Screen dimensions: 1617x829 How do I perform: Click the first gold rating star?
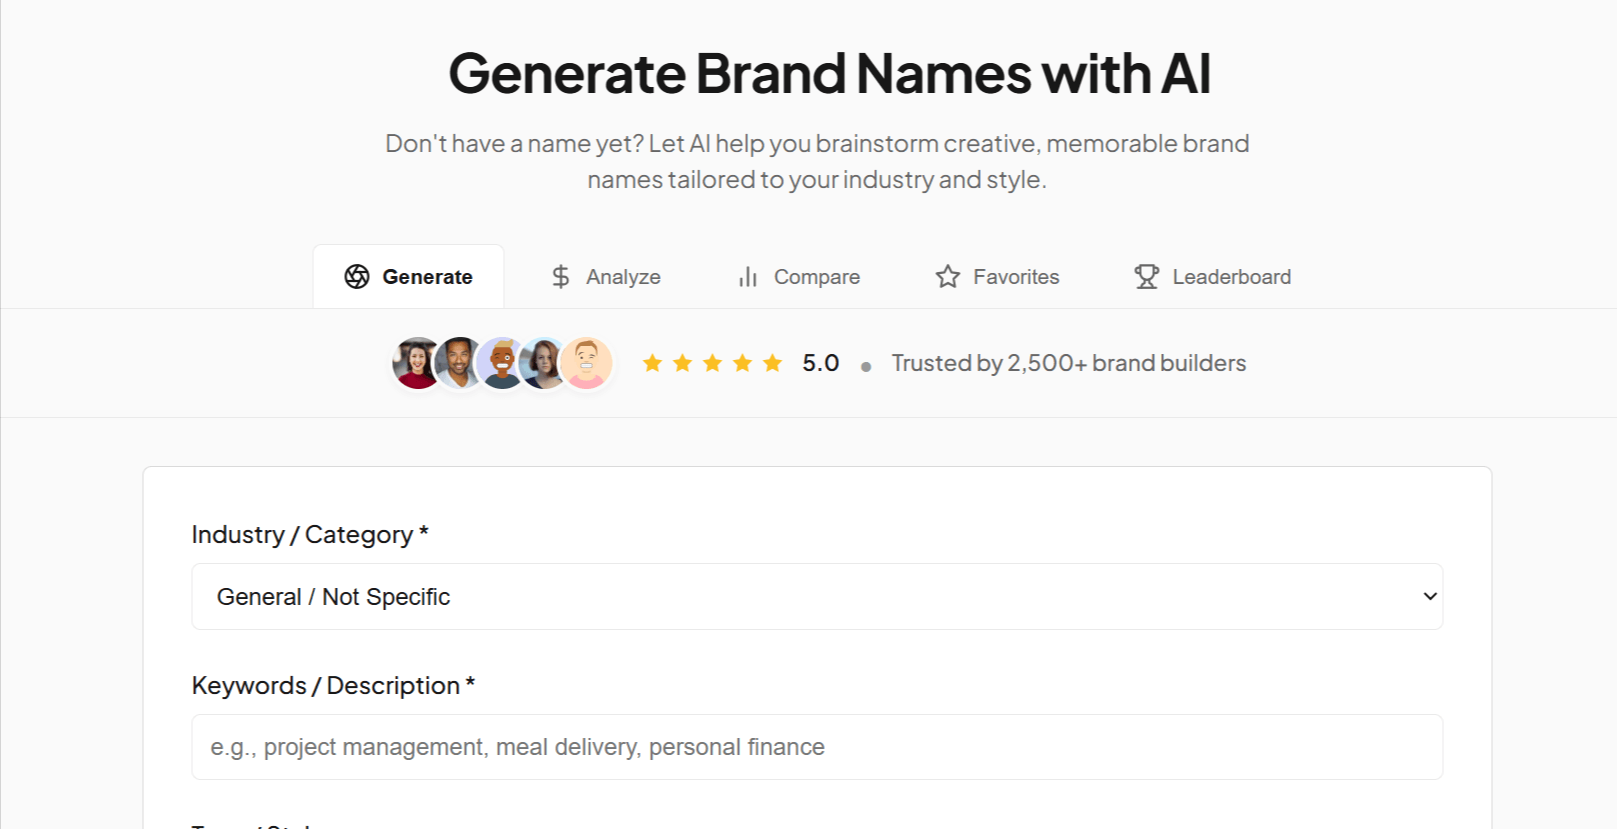tap(652, 363)
